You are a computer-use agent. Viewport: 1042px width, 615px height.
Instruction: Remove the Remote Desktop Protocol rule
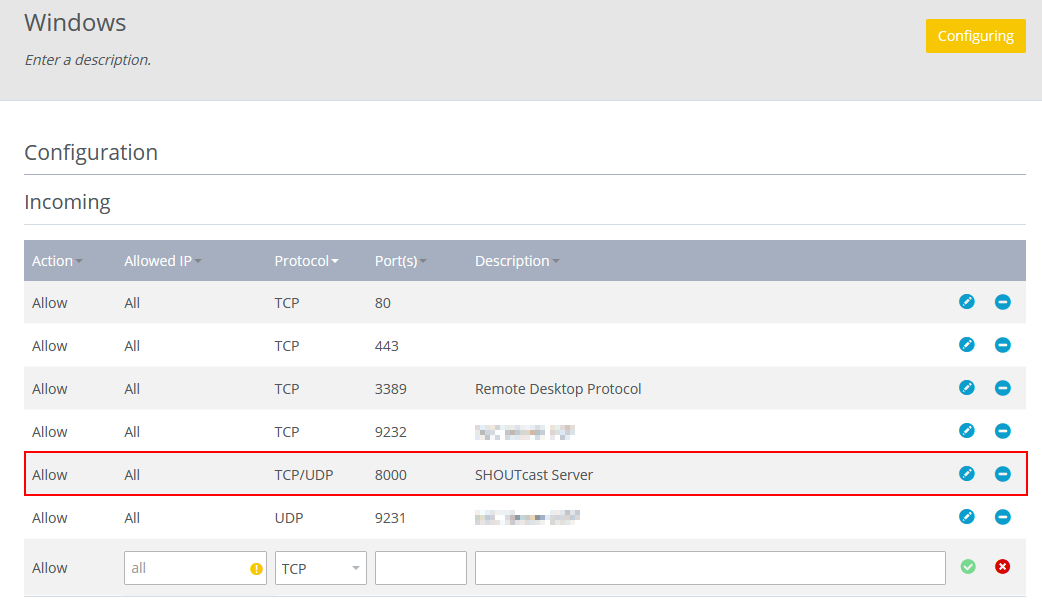coord(1003,388)
